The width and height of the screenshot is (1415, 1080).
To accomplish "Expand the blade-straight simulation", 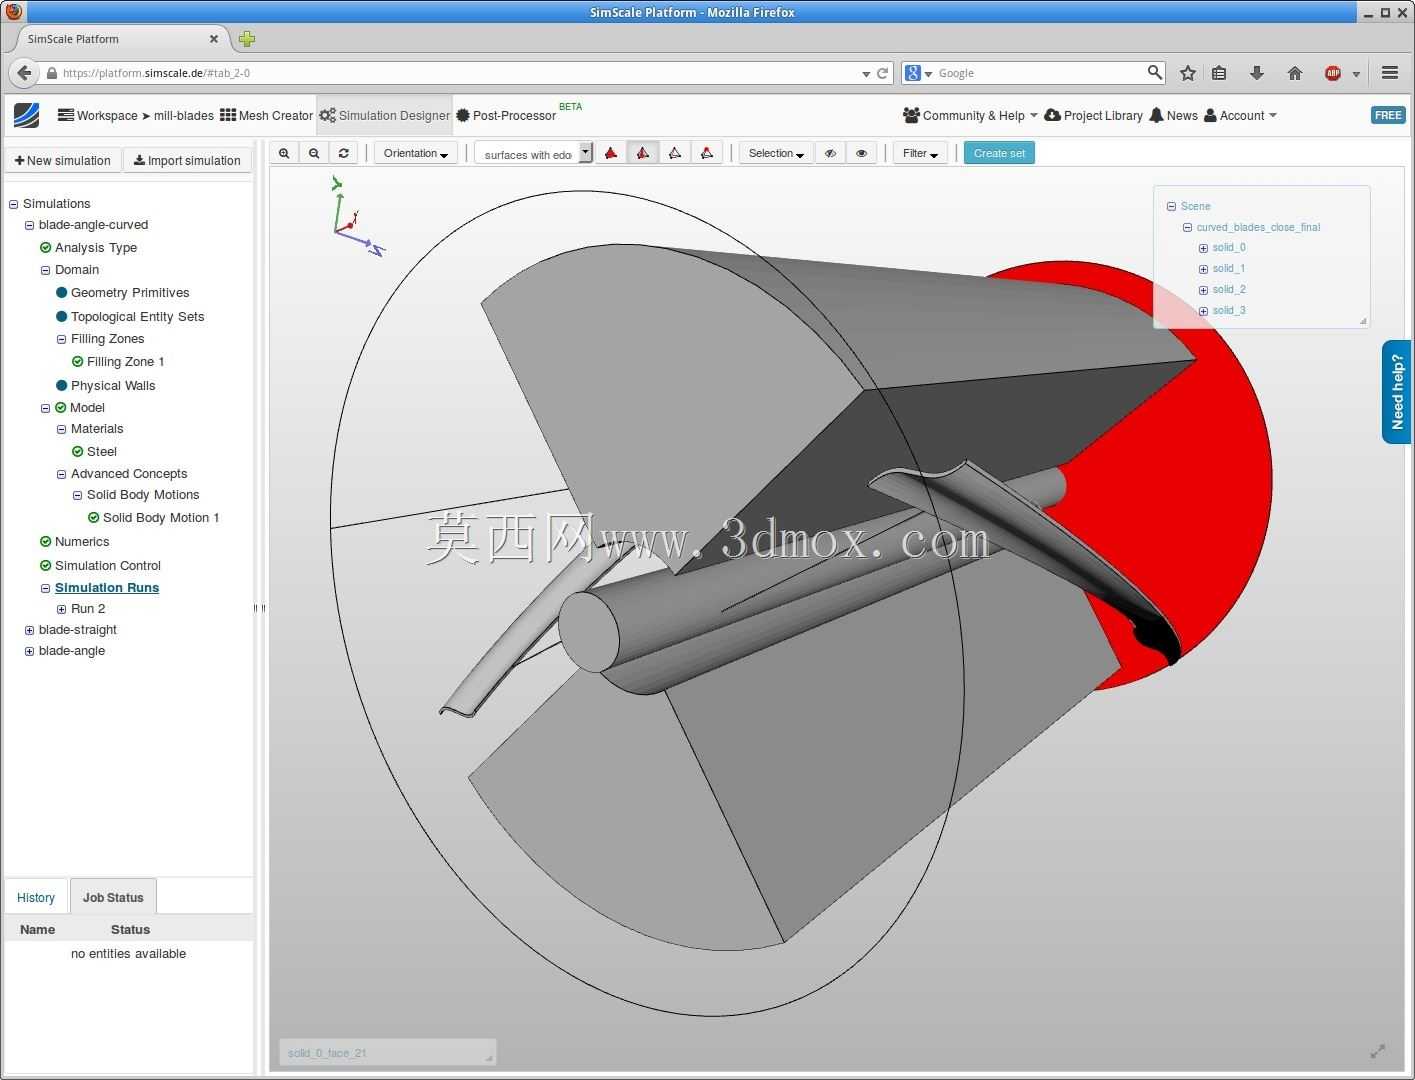I will tap(30, 630).
